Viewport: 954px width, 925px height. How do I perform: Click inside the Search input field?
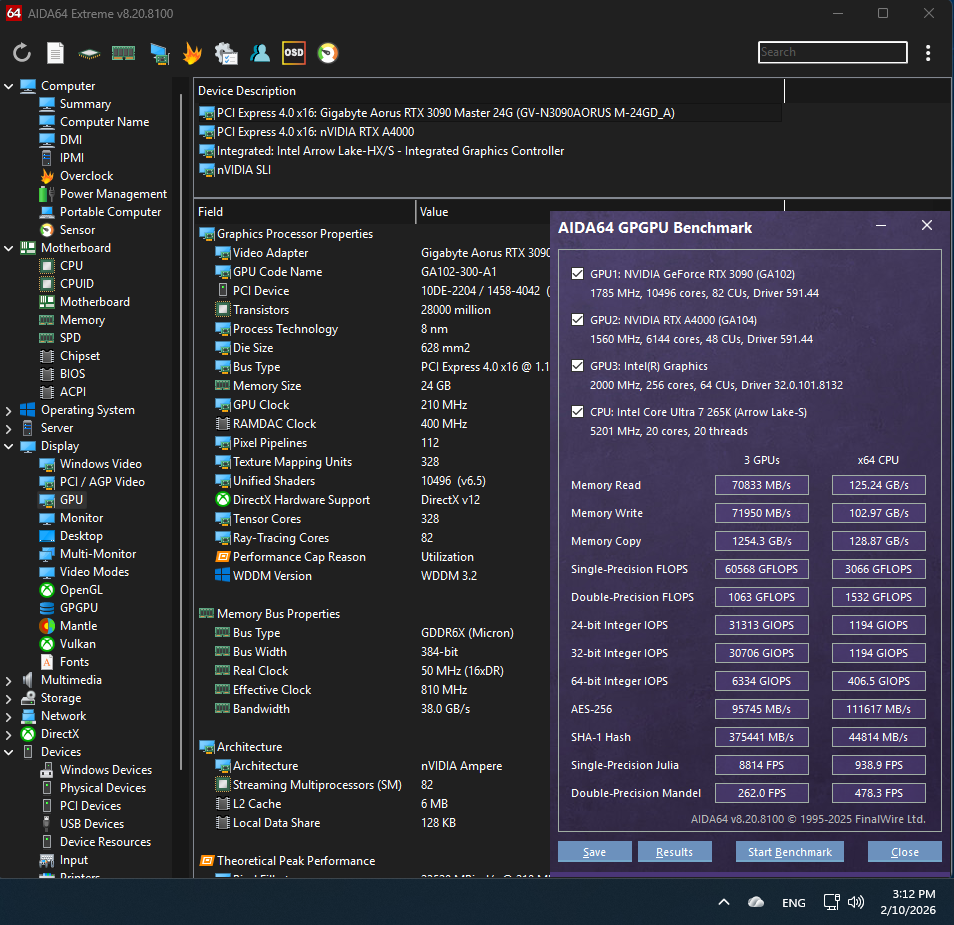click(832, 53)
